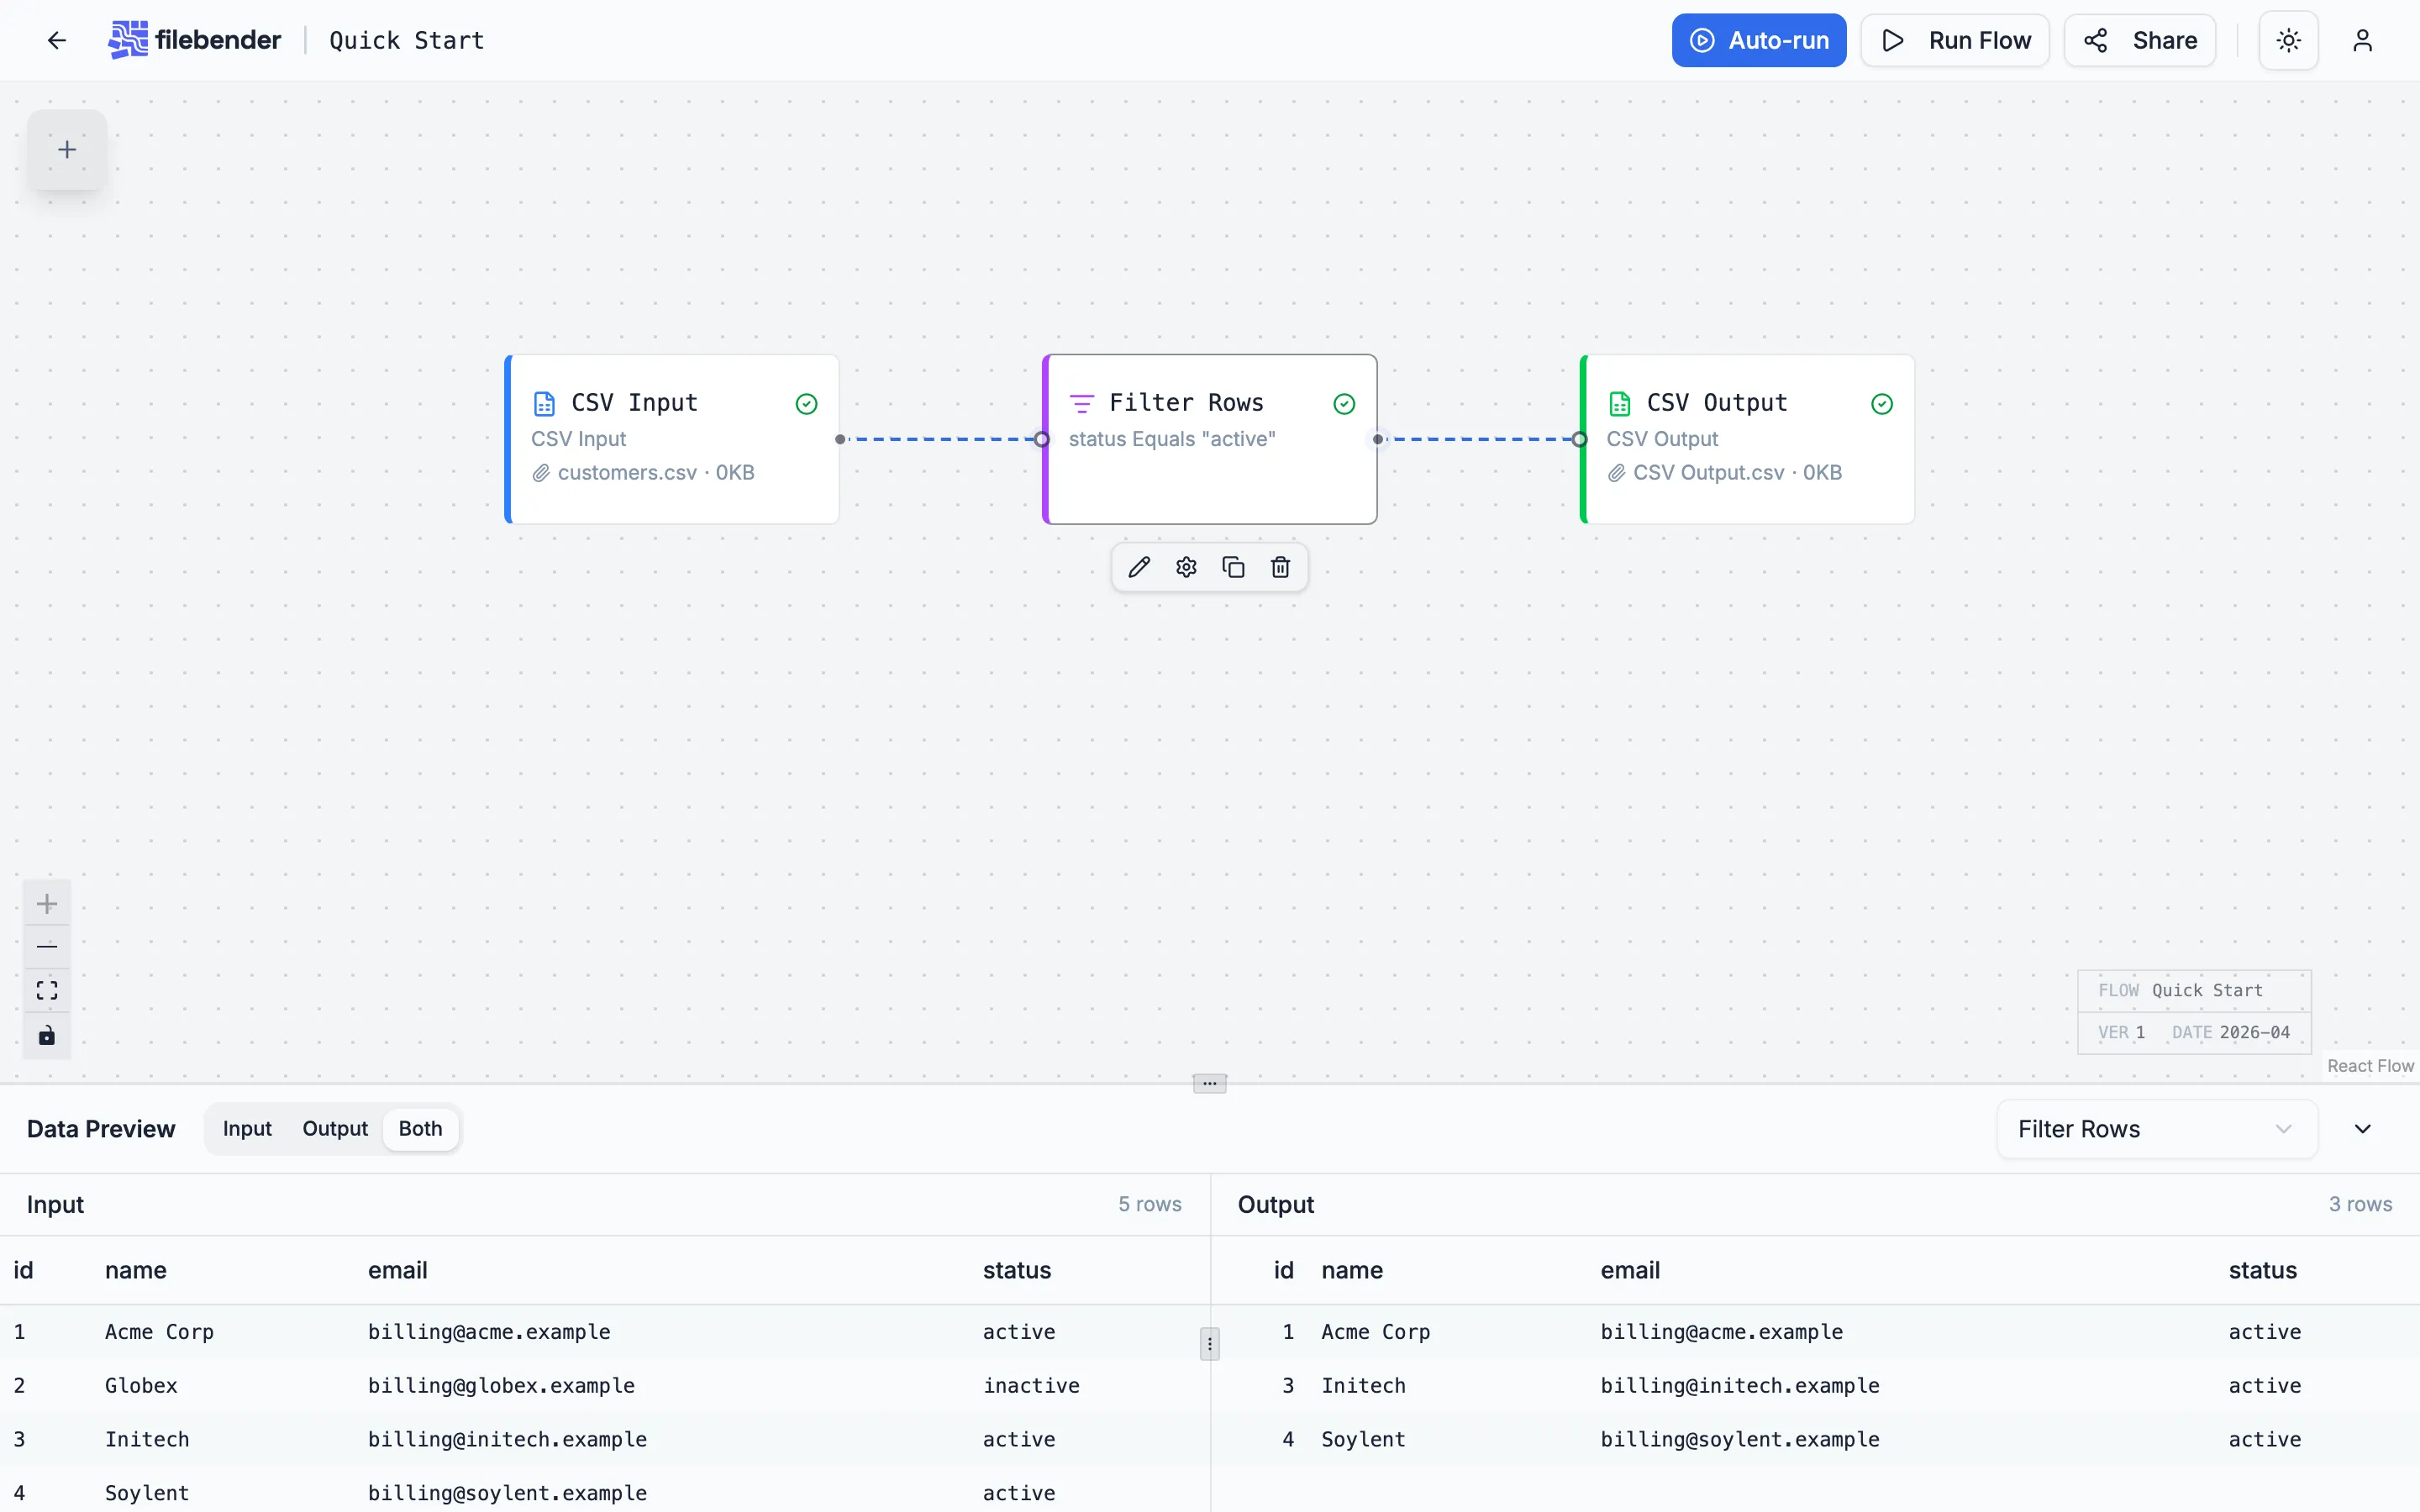Switch the preview to Both tab

pyautogui.click(x=420, y=1128)
